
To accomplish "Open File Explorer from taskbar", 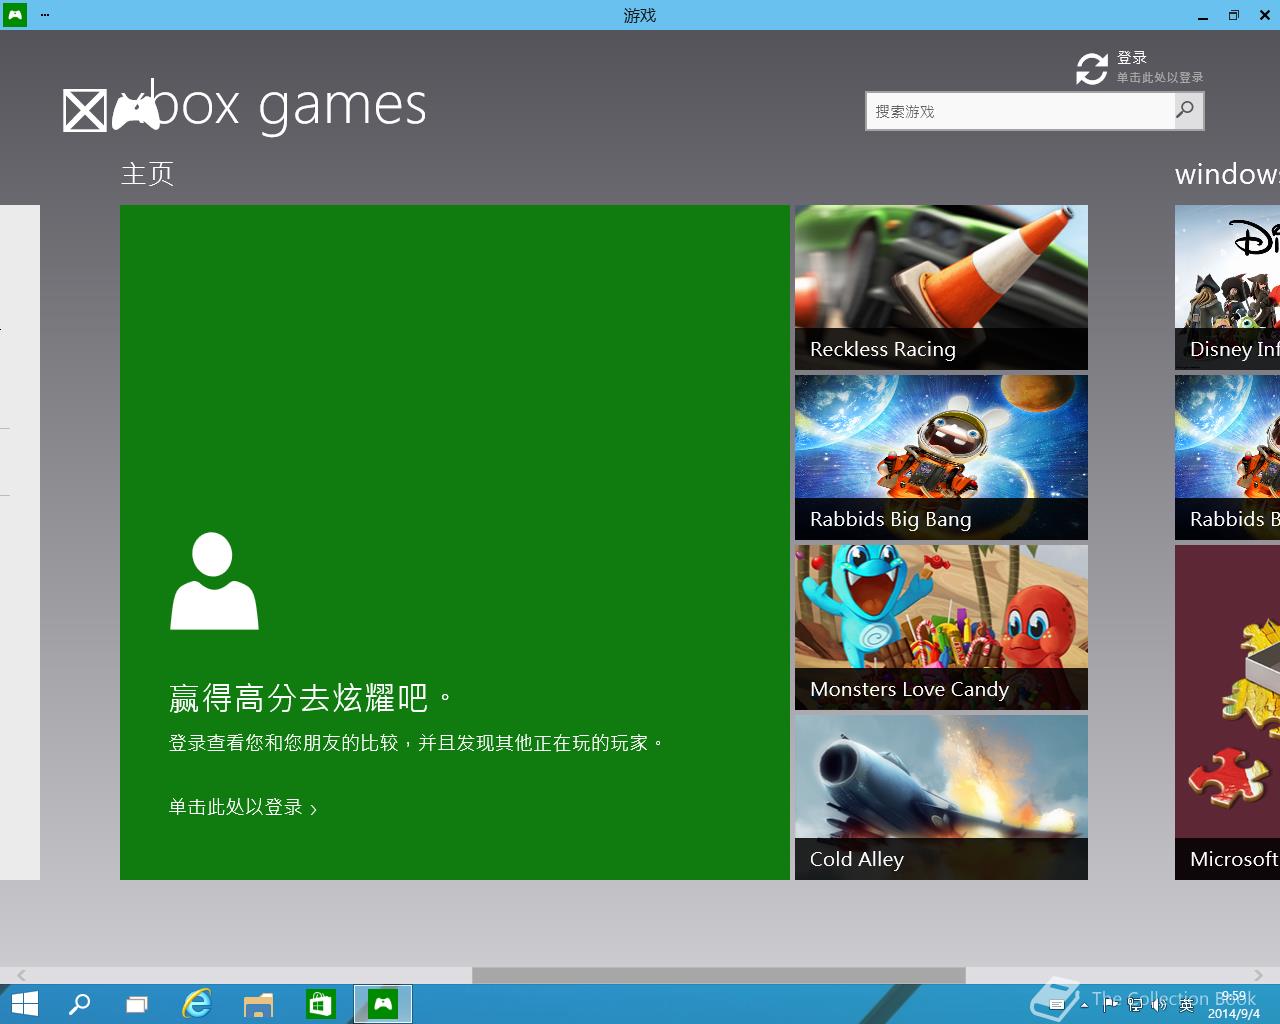I will tap(259, 1004).
